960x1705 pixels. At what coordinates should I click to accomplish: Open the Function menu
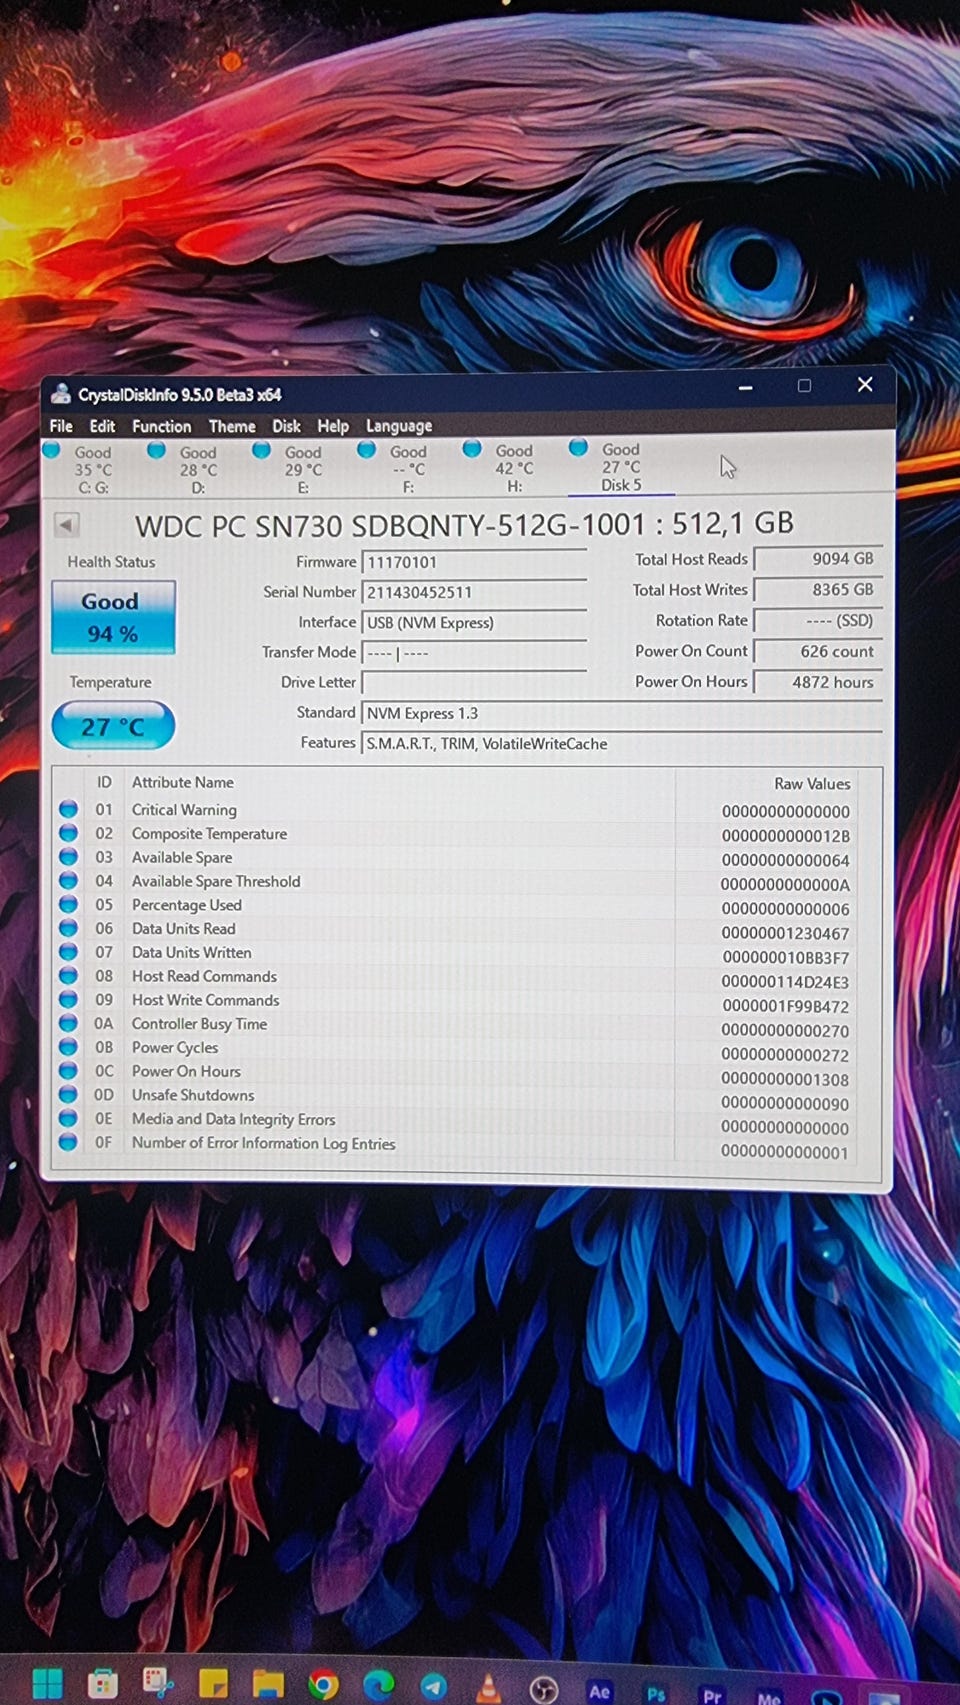tap(161, 426)
